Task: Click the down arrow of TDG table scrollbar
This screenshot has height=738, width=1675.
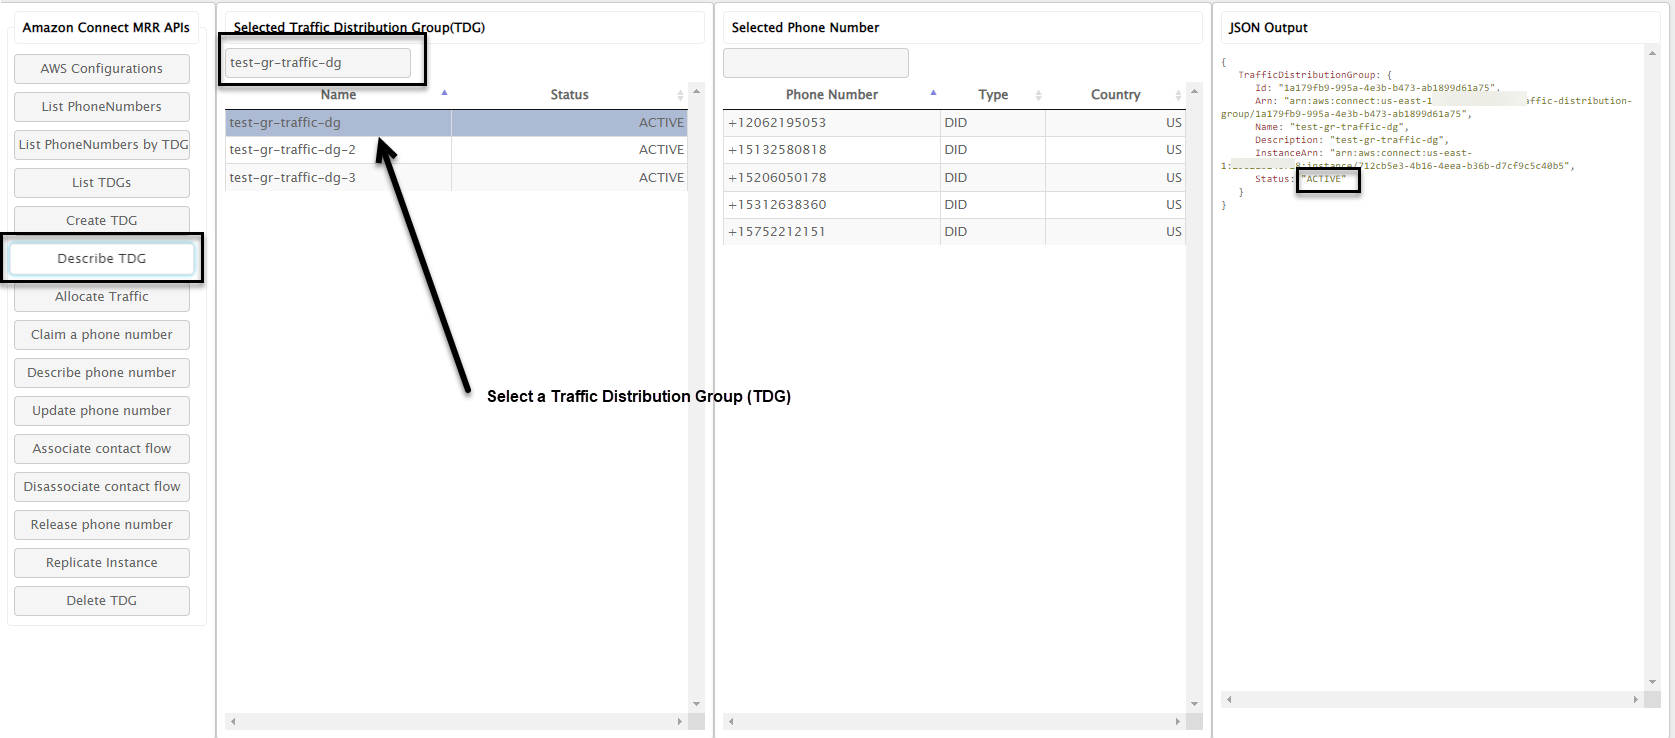Action: pos(696,705)
